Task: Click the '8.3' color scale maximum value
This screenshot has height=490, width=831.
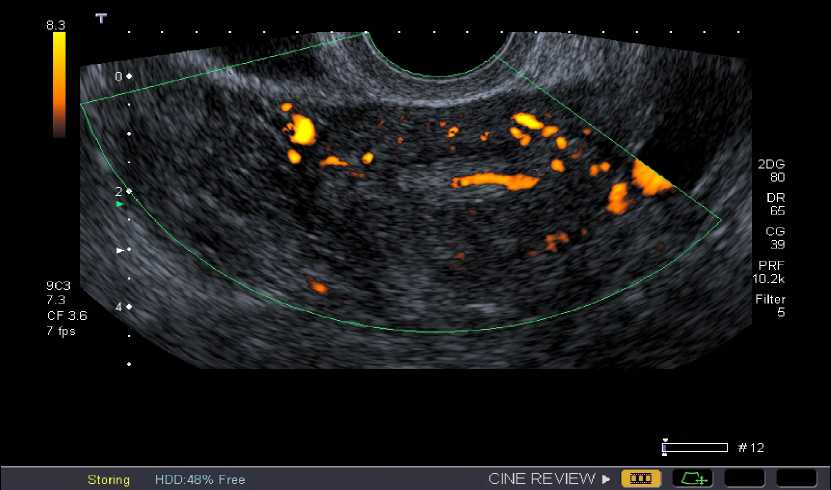Action: coord(56,25)
